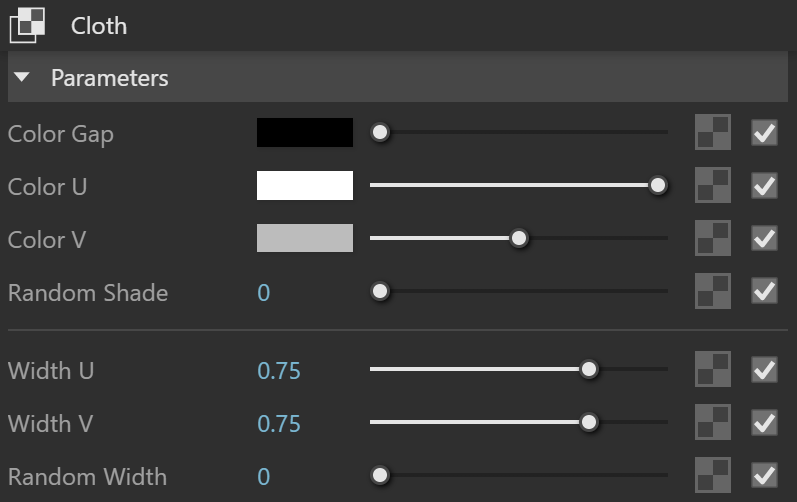Open texture map slot for Width U
The width and height of the screenshot is (797, 502).
tap(713, 369)
